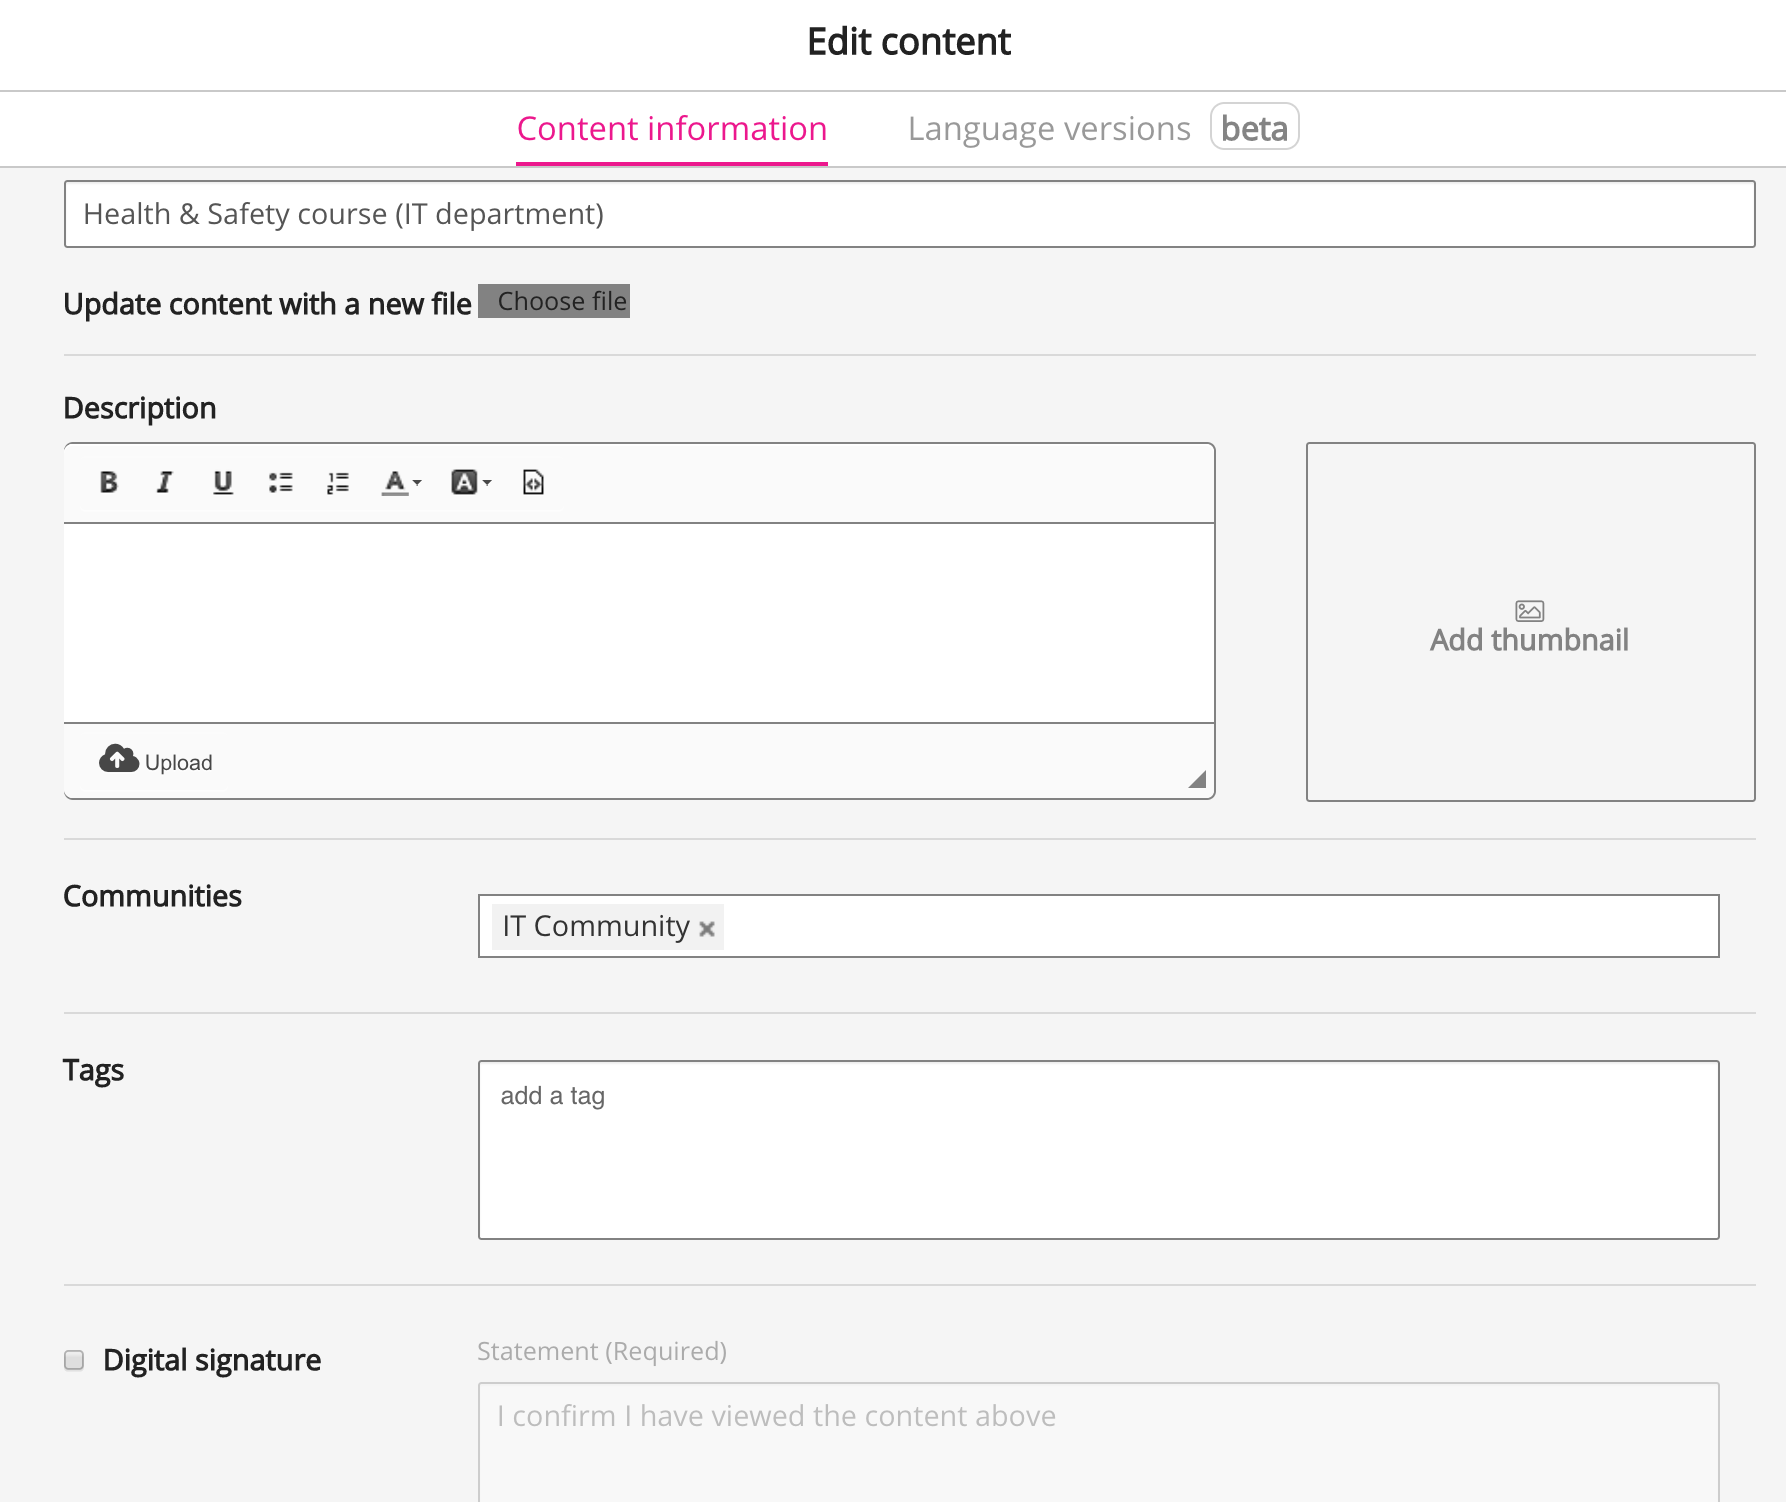The image size is (1786, 1502).
Task: Click the source code view icon
Action: (533, 483)
